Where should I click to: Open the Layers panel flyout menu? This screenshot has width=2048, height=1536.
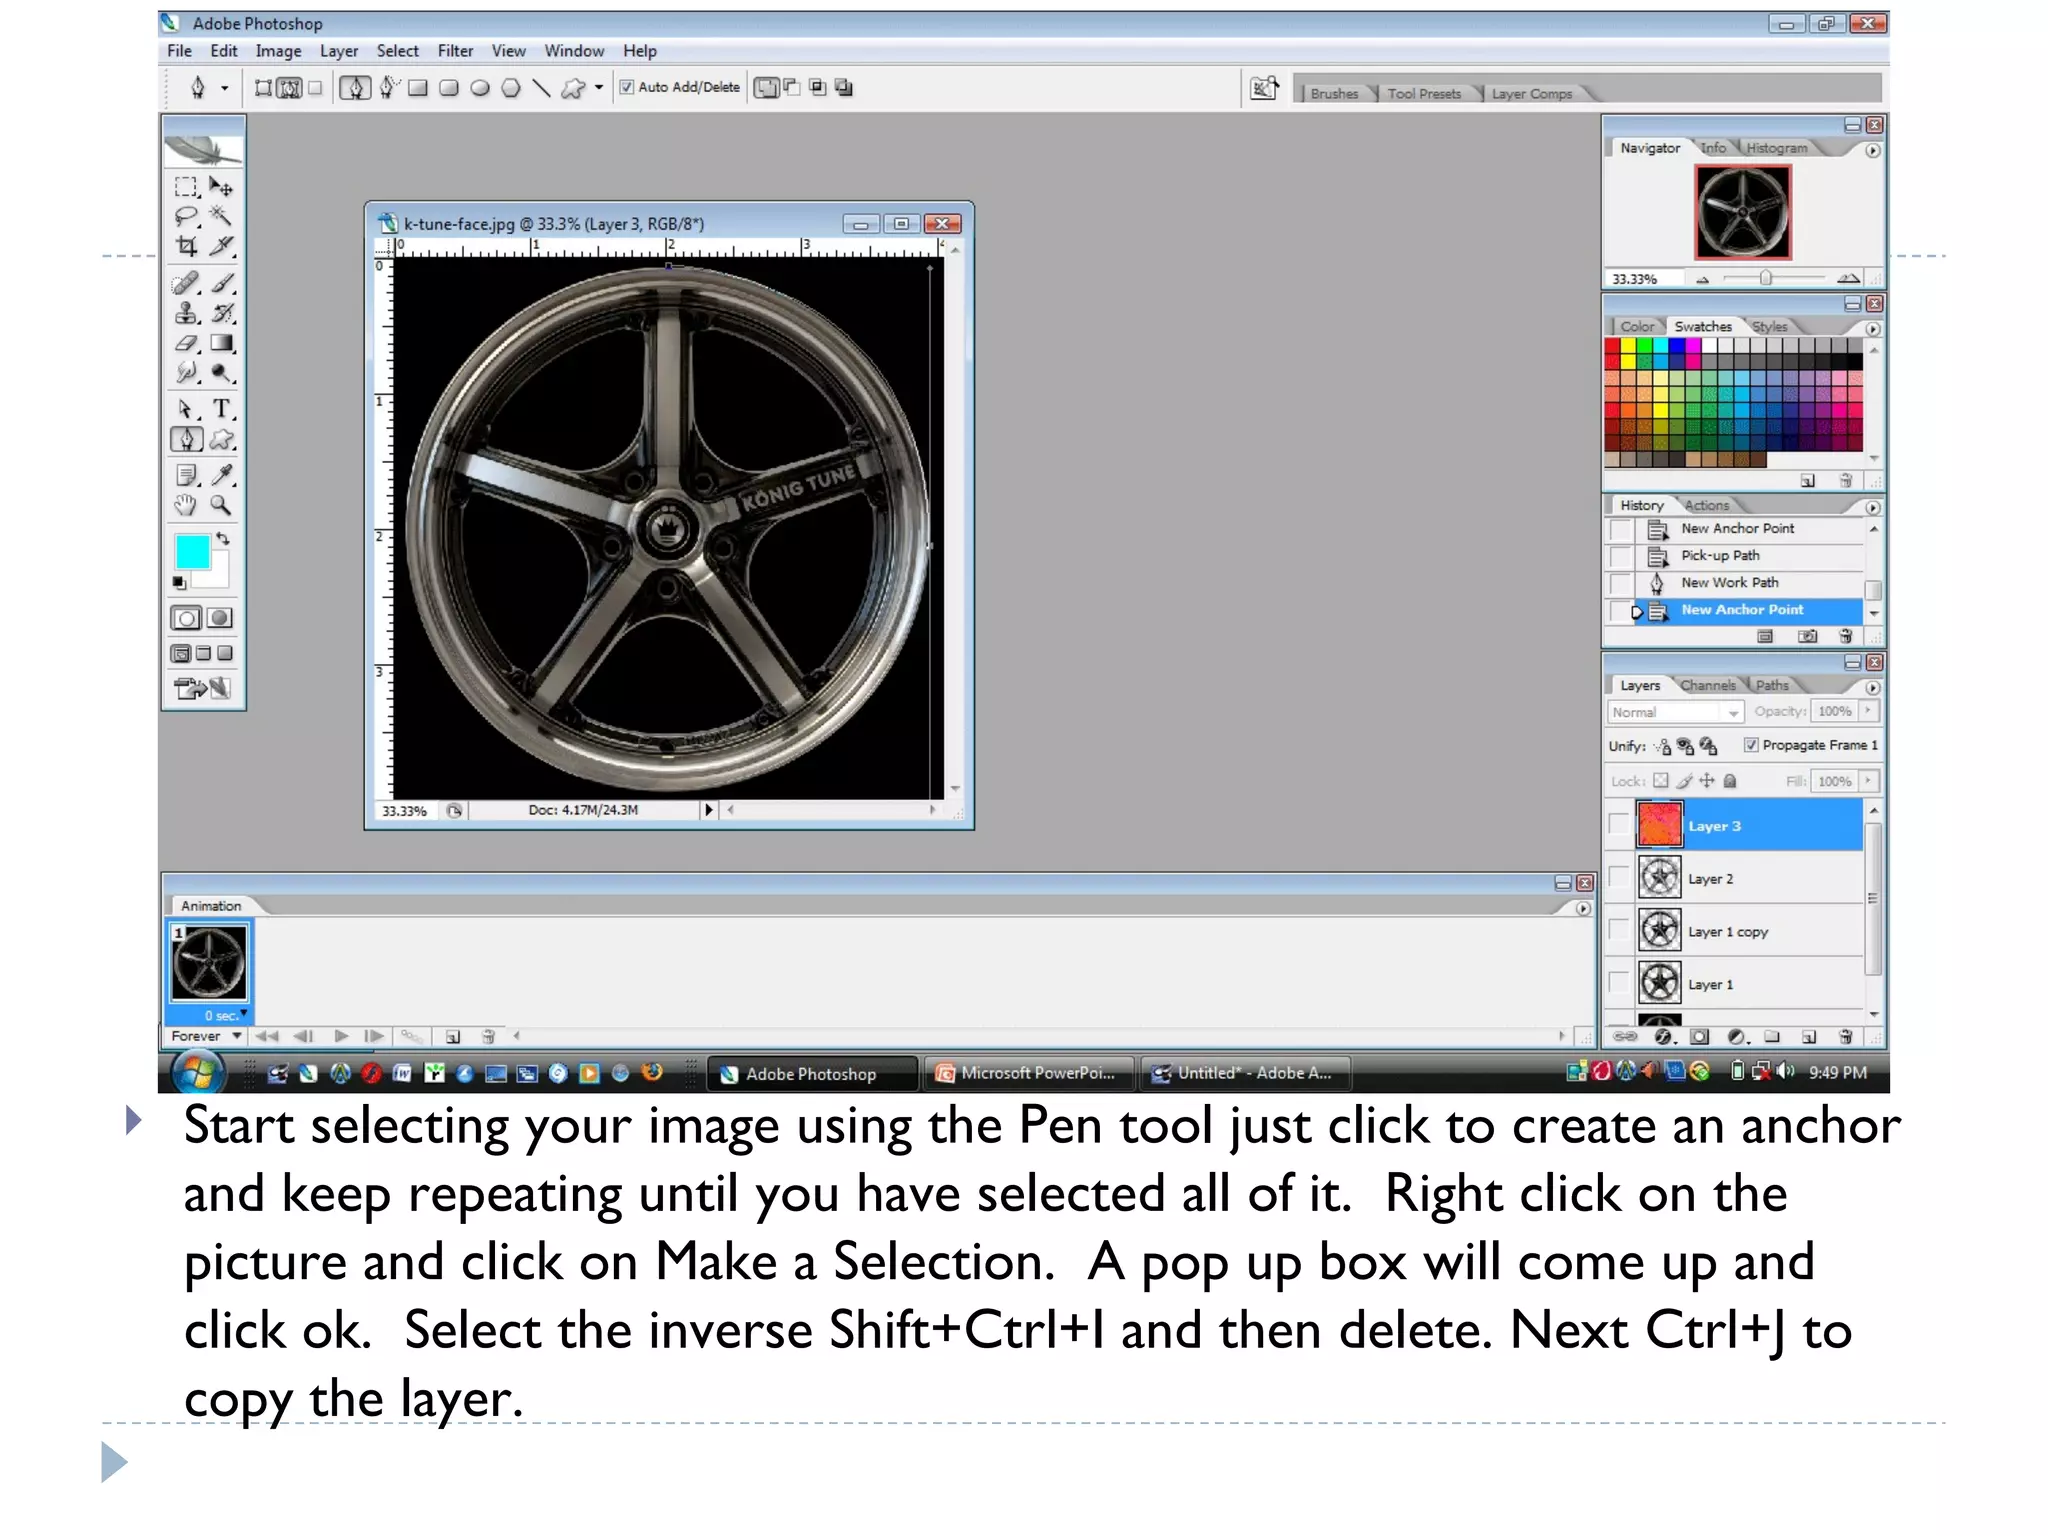[1873, 688]
